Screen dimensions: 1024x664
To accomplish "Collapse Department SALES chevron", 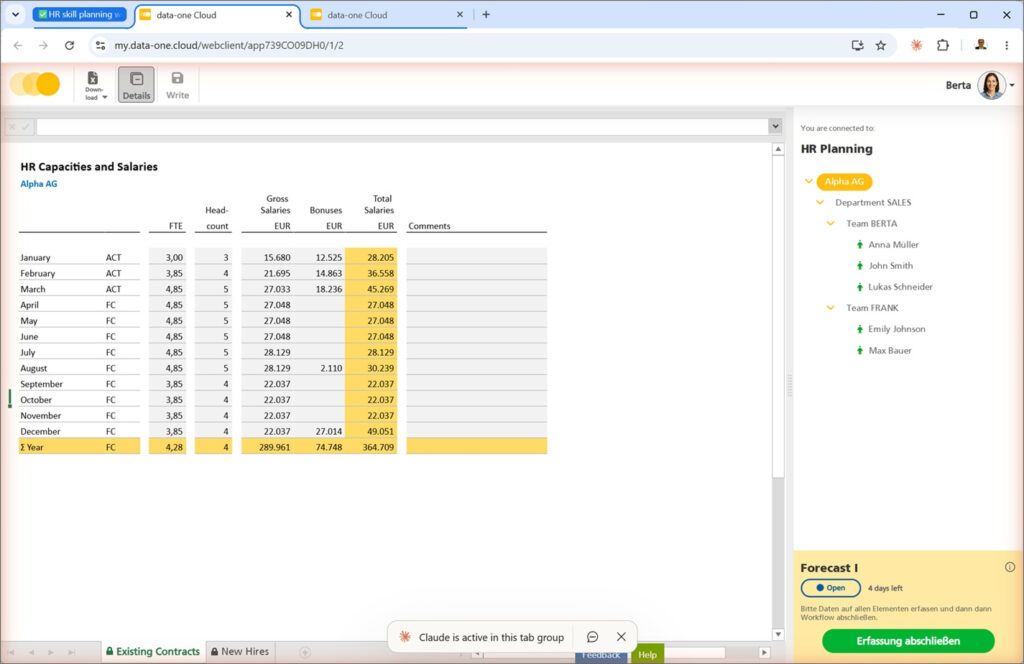I will (820, 202).
